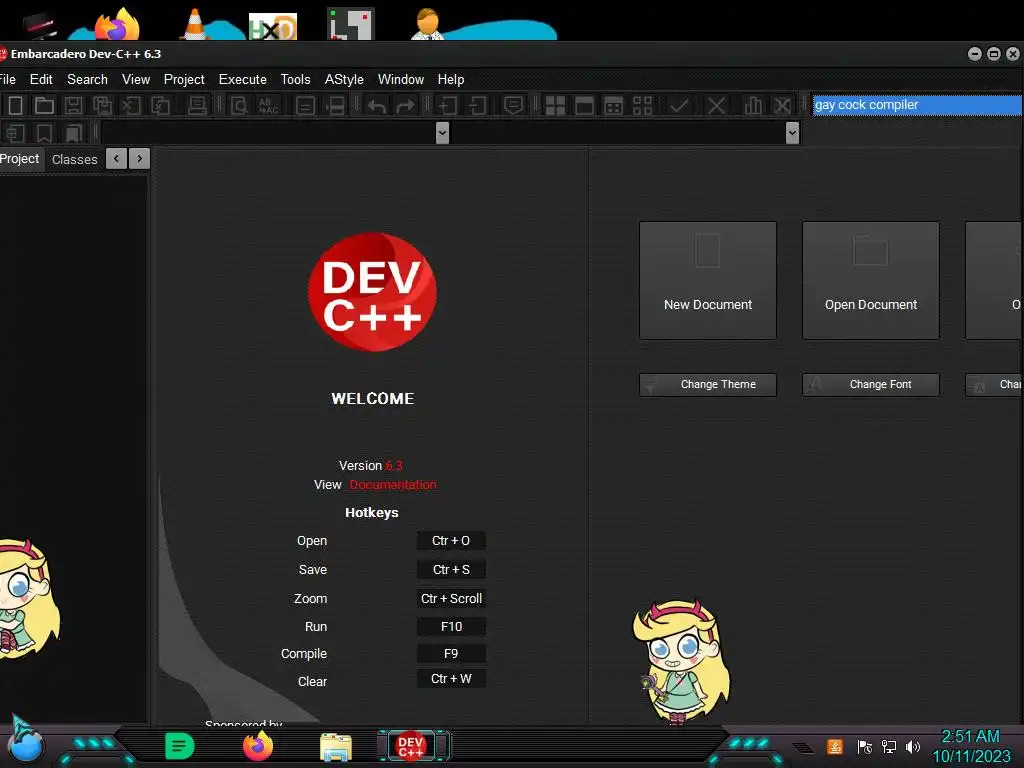Click the Delete Profiling Information icon
Viewport: 1024px width, 768px height.
[782, 105]
